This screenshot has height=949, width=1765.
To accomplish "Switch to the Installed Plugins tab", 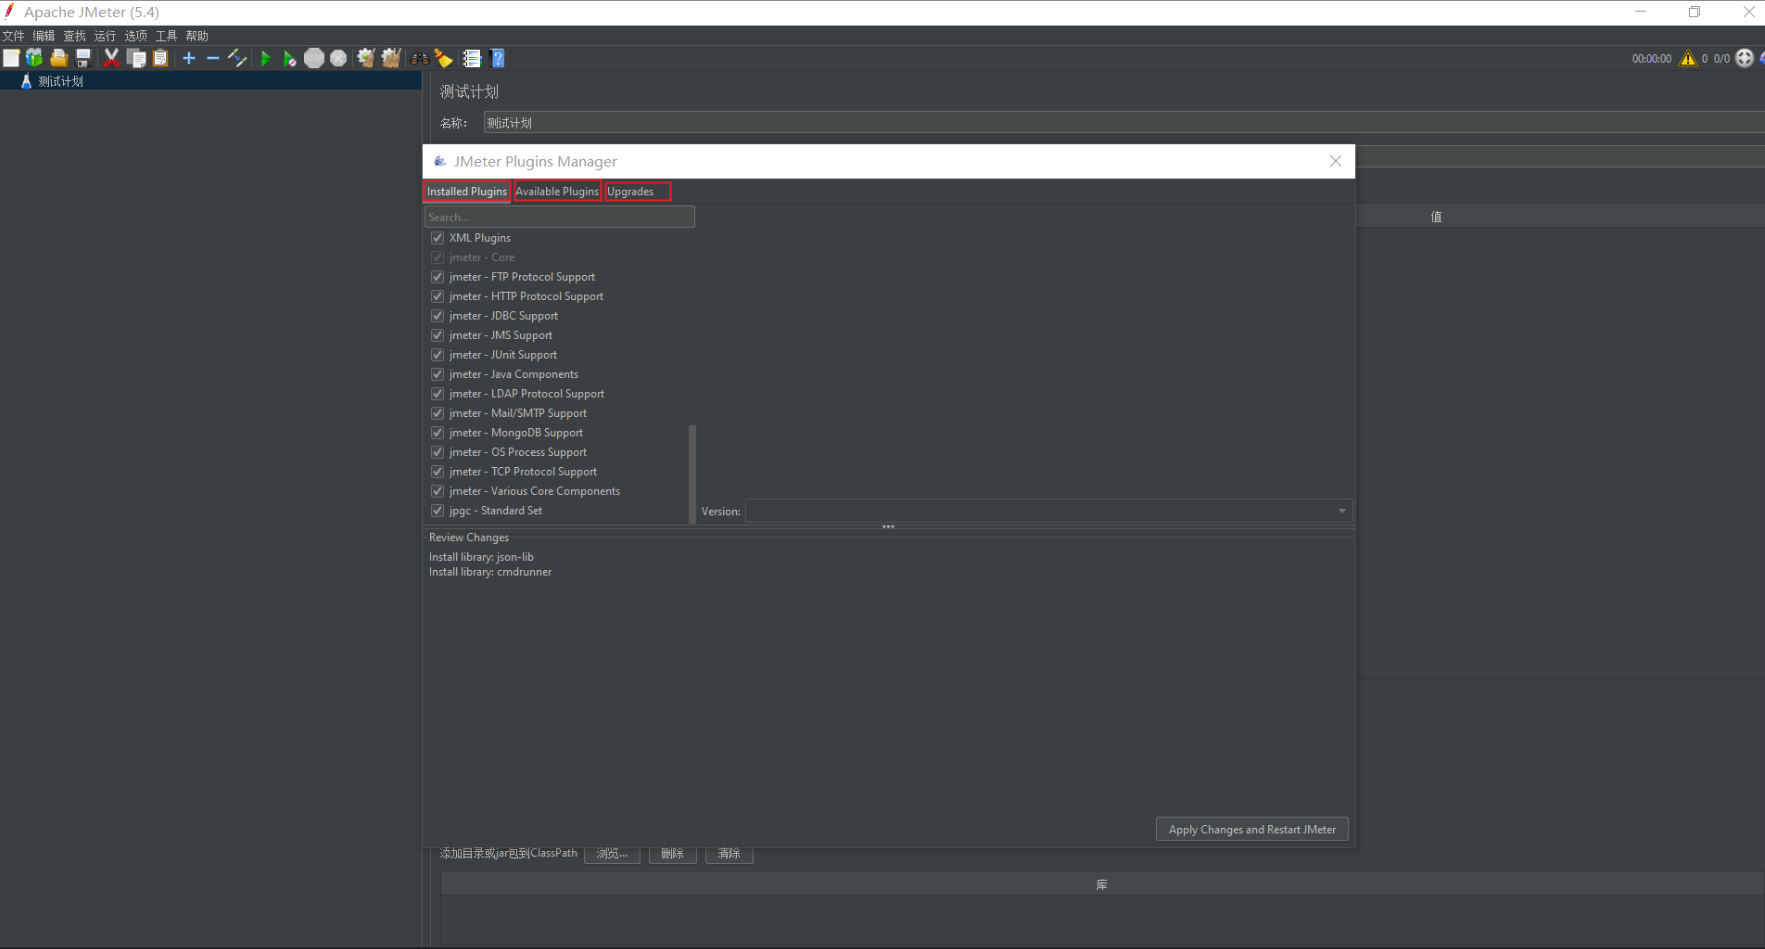I will point(467,191).
